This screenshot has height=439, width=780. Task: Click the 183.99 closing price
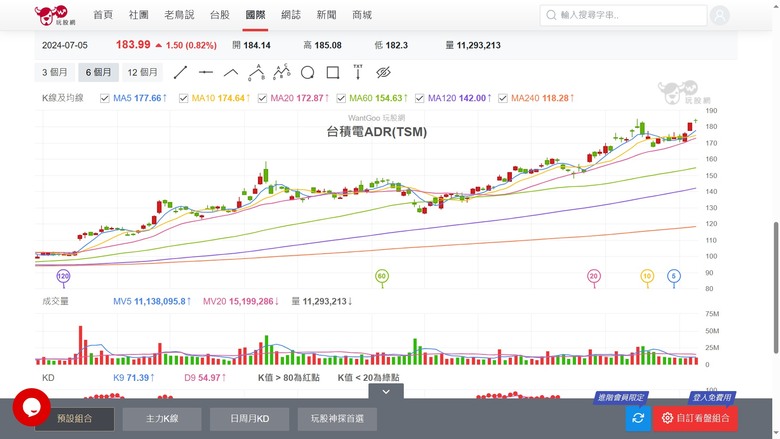(x=133, y=45)
